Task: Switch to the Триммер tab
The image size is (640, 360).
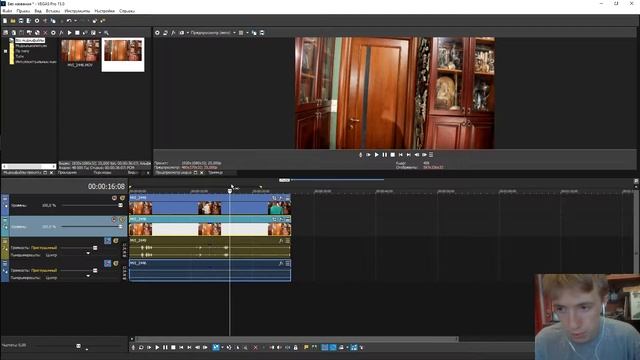Action: (216, 173)
